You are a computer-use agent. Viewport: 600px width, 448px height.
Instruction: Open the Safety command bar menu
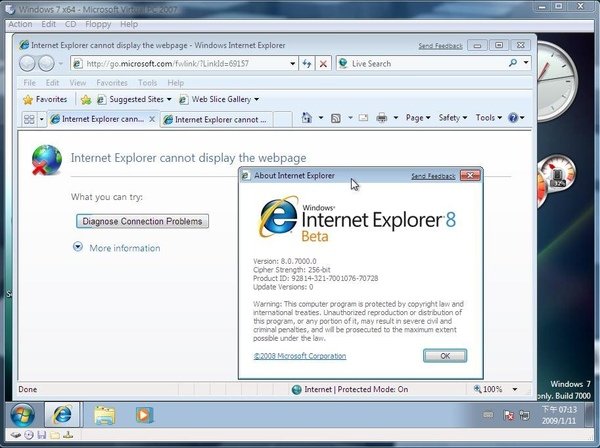(453, 118)
